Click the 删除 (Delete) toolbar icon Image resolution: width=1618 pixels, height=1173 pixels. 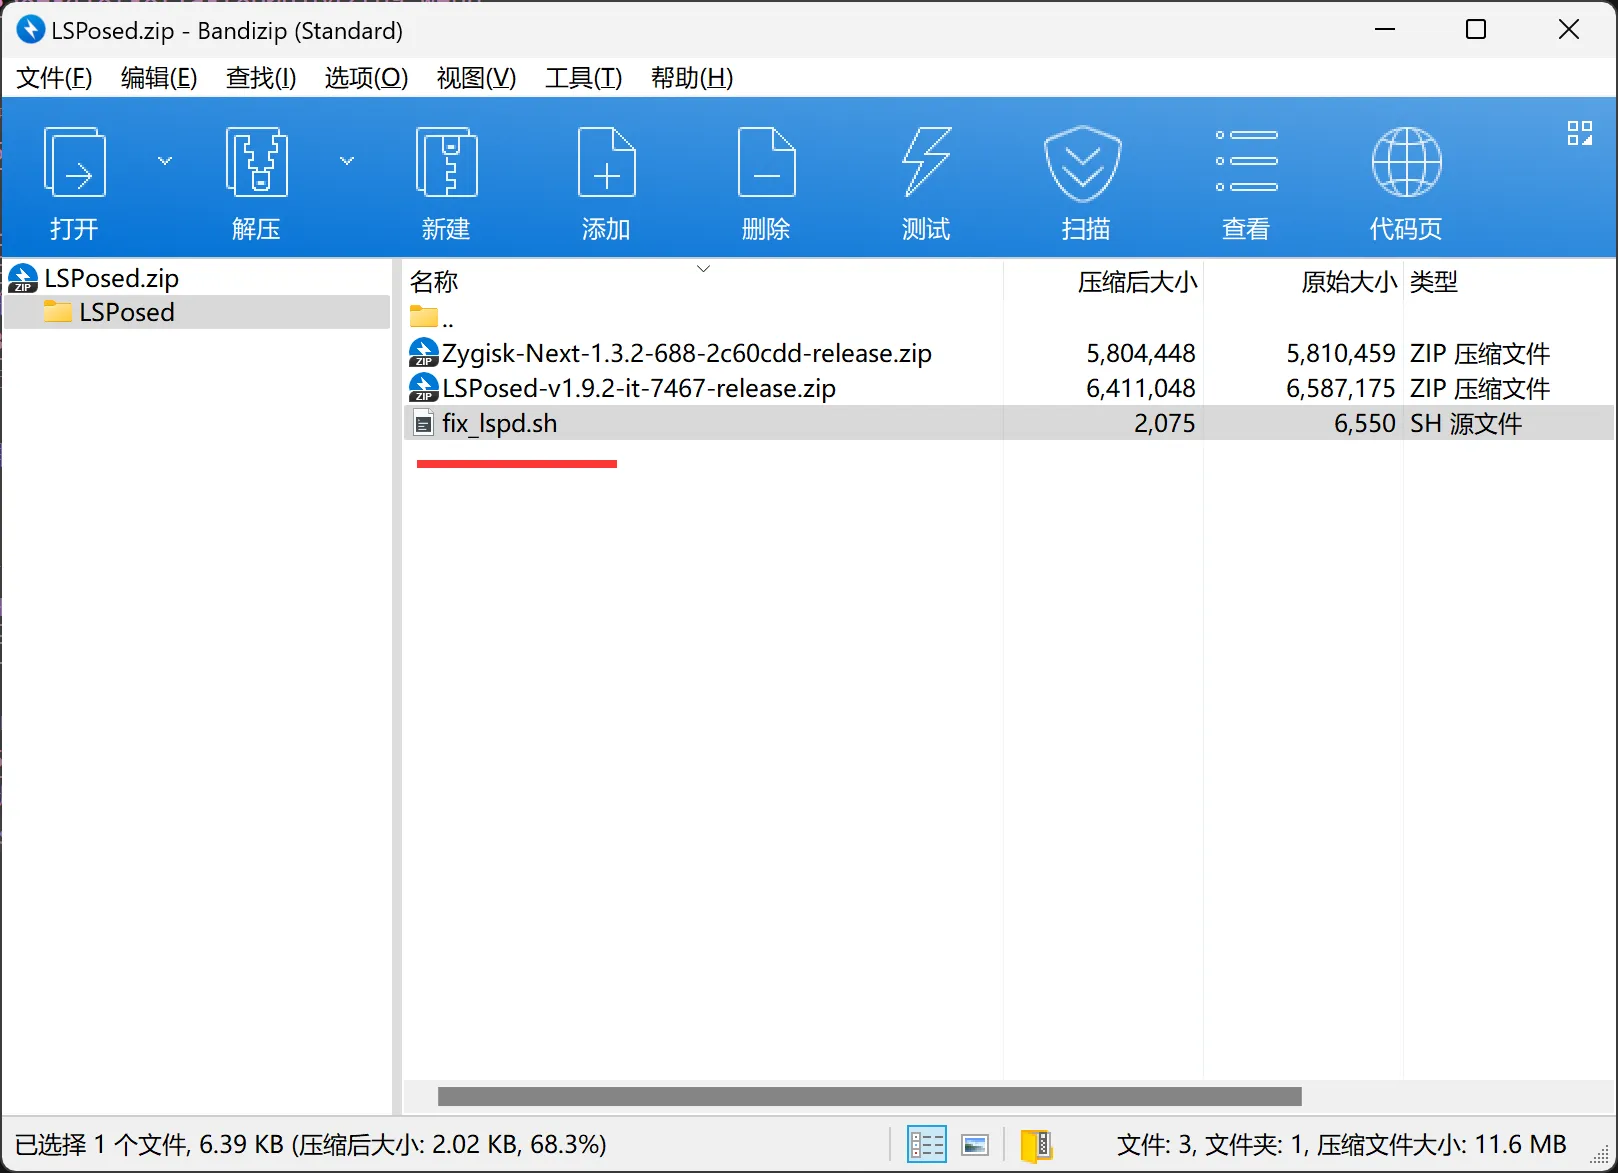[x=766, y=180]
